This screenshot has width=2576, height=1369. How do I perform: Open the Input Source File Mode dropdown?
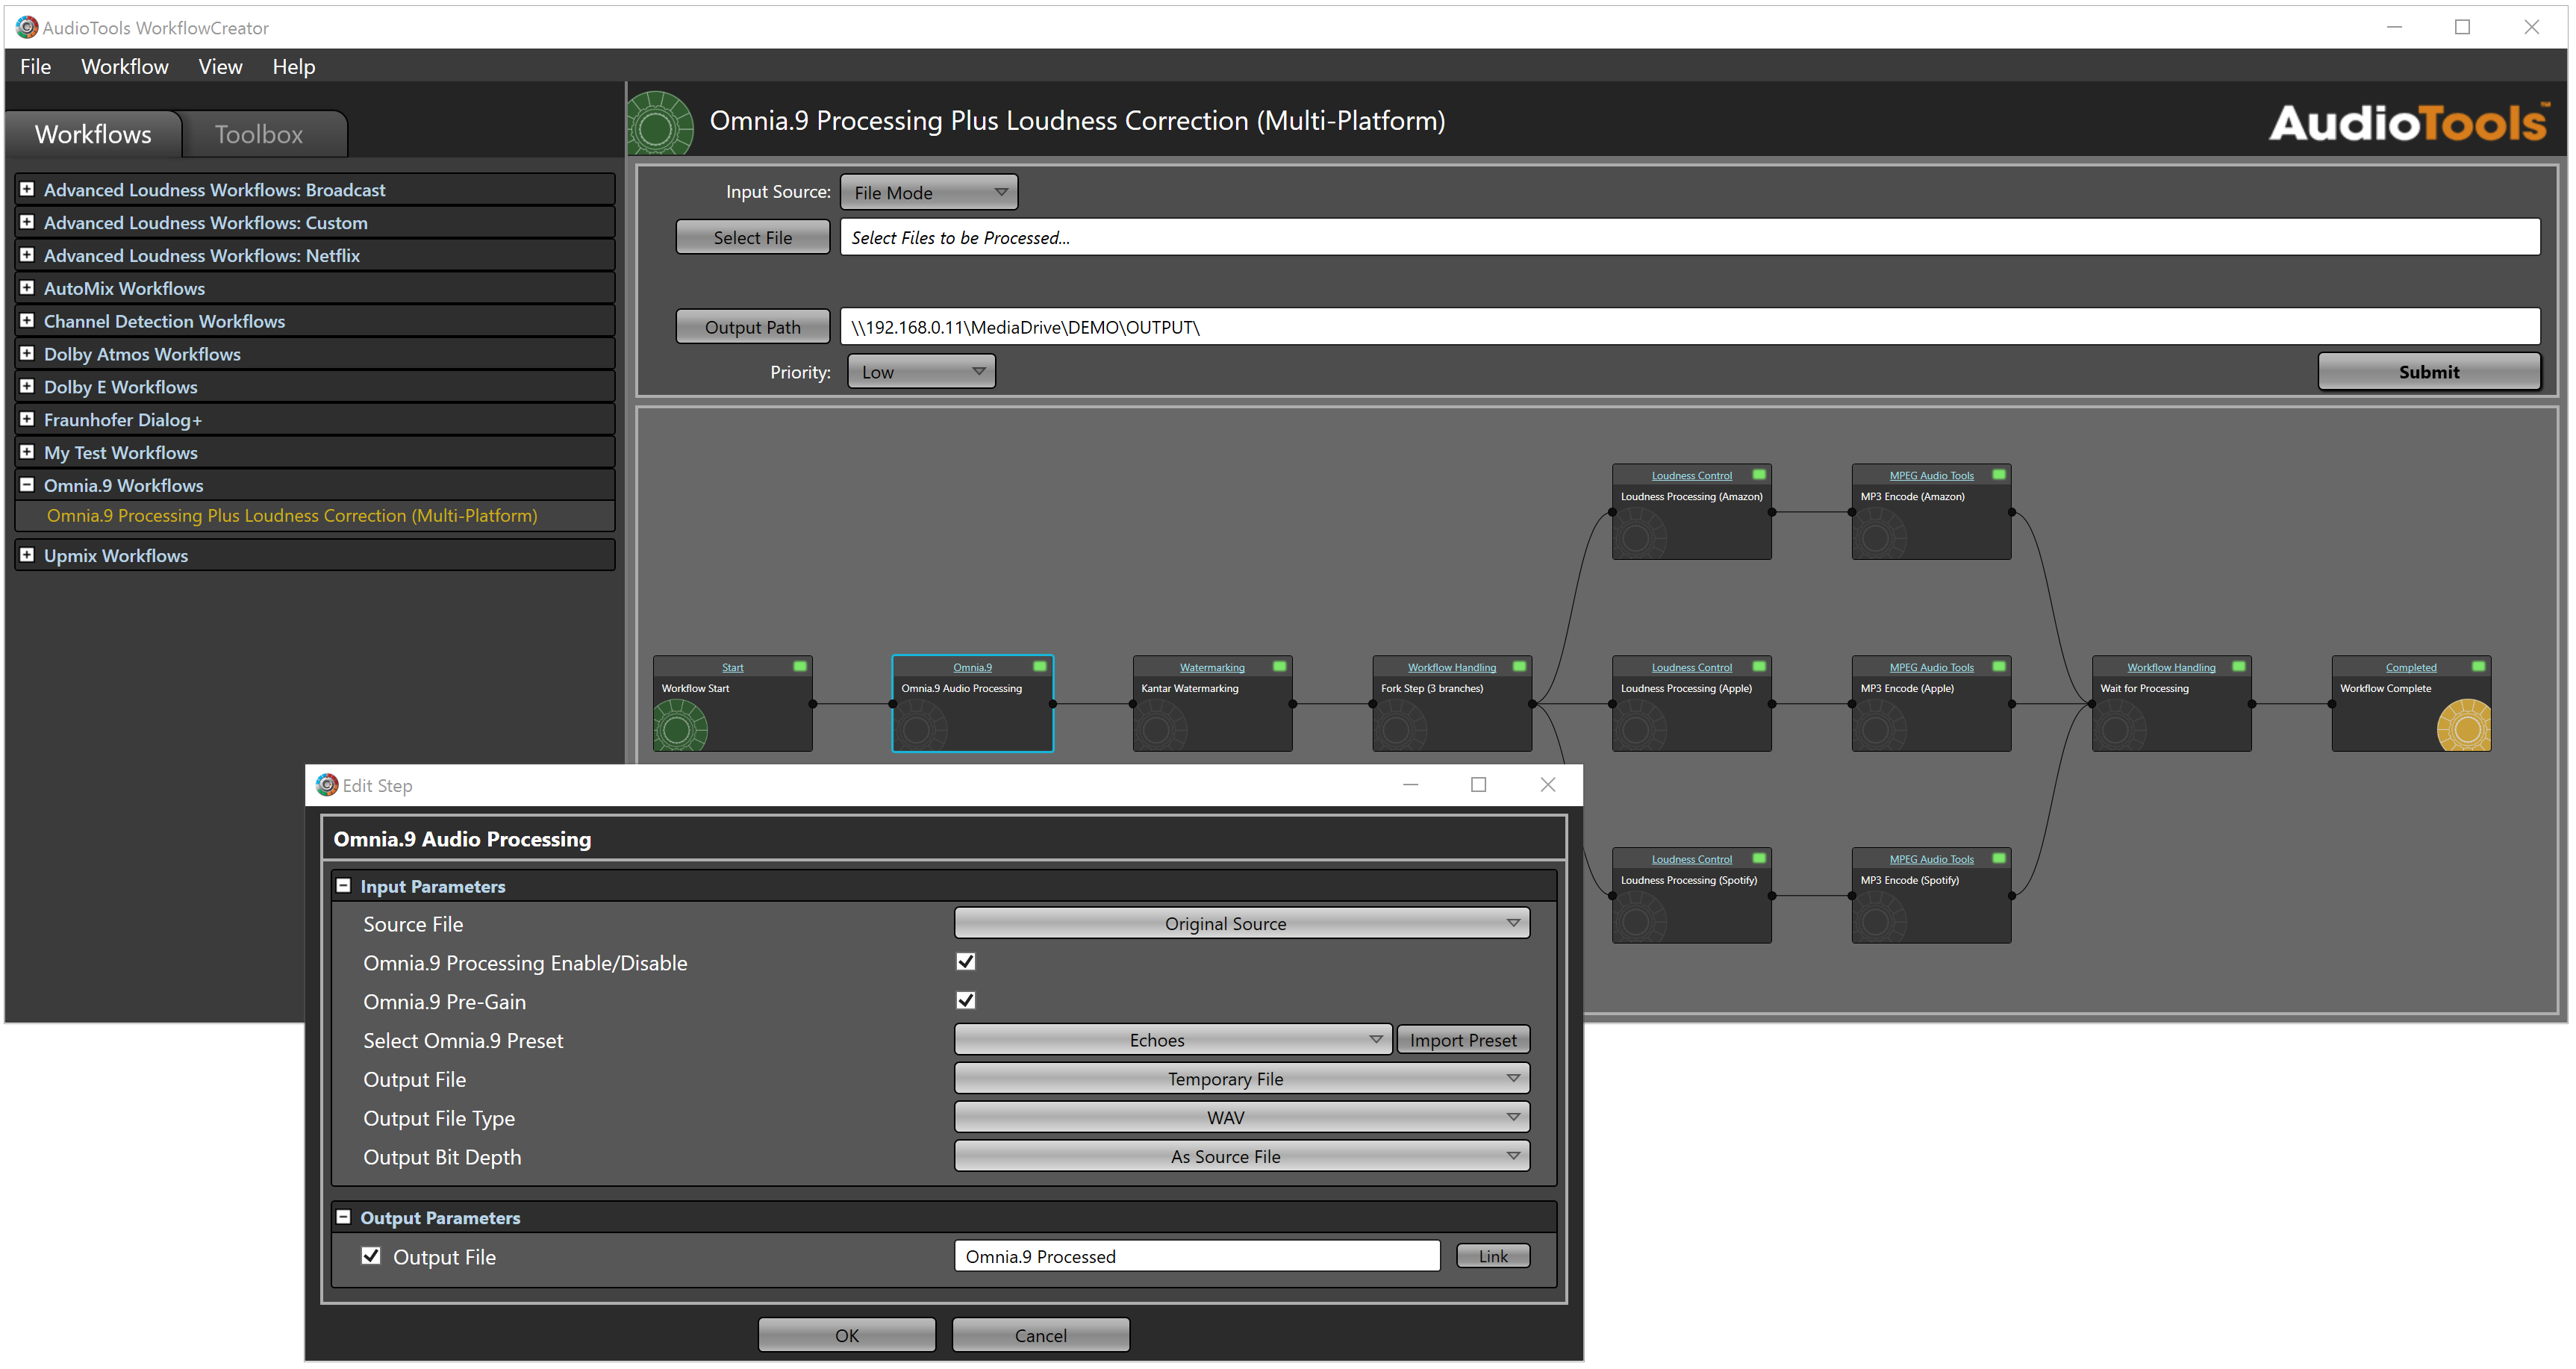[x=929, y=192]
